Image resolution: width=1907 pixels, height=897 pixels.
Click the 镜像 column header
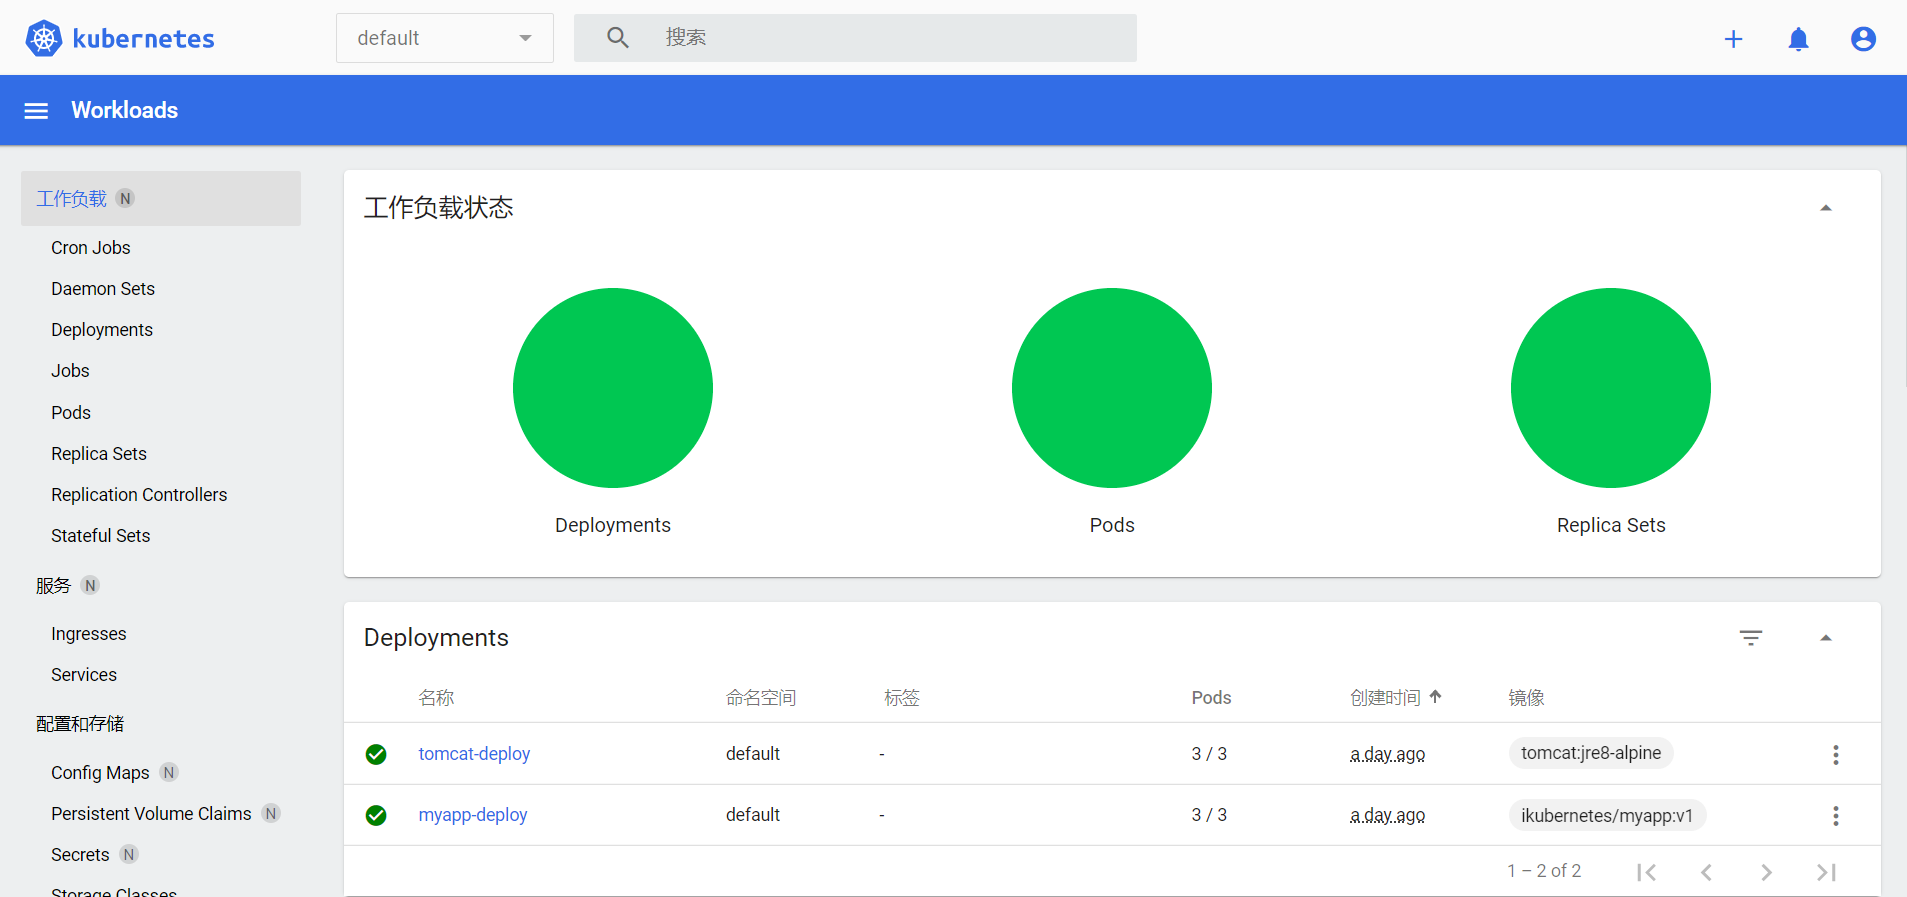click(1527, 698)
